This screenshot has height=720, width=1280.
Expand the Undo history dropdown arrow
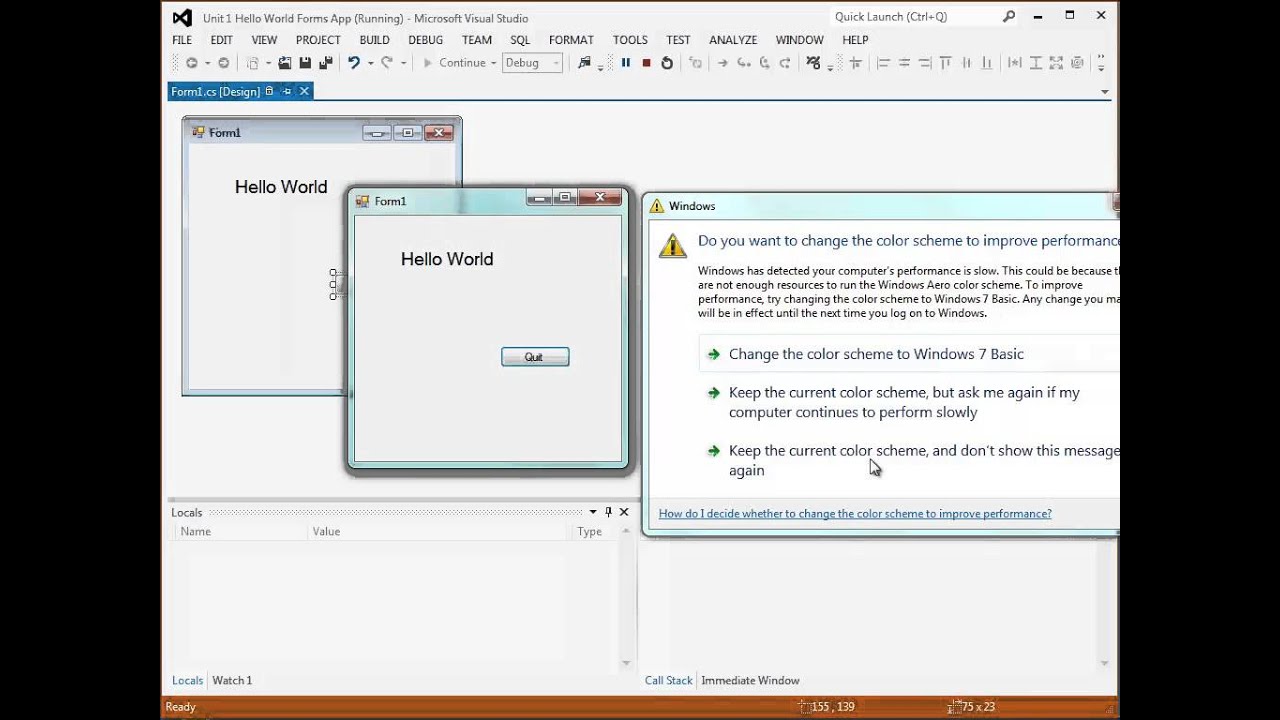[x=370, y=63]
